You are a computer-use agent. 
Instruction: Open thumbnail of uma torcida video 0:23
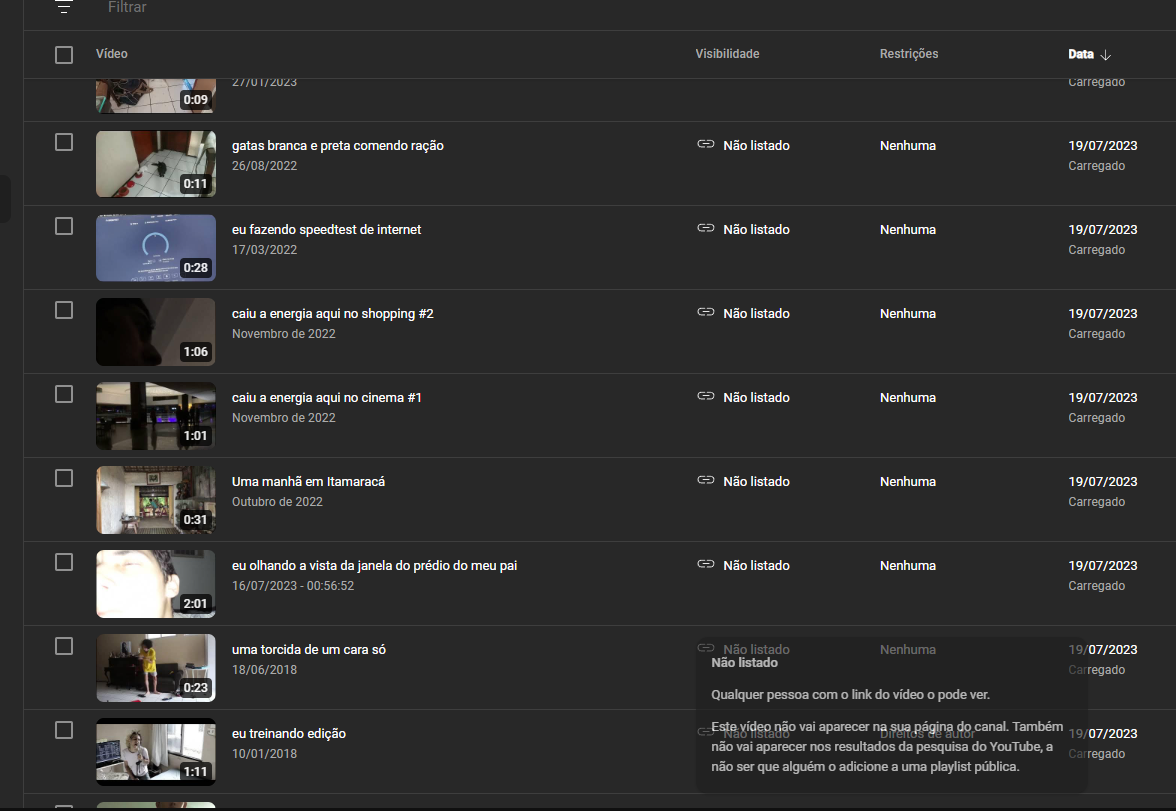156,668
